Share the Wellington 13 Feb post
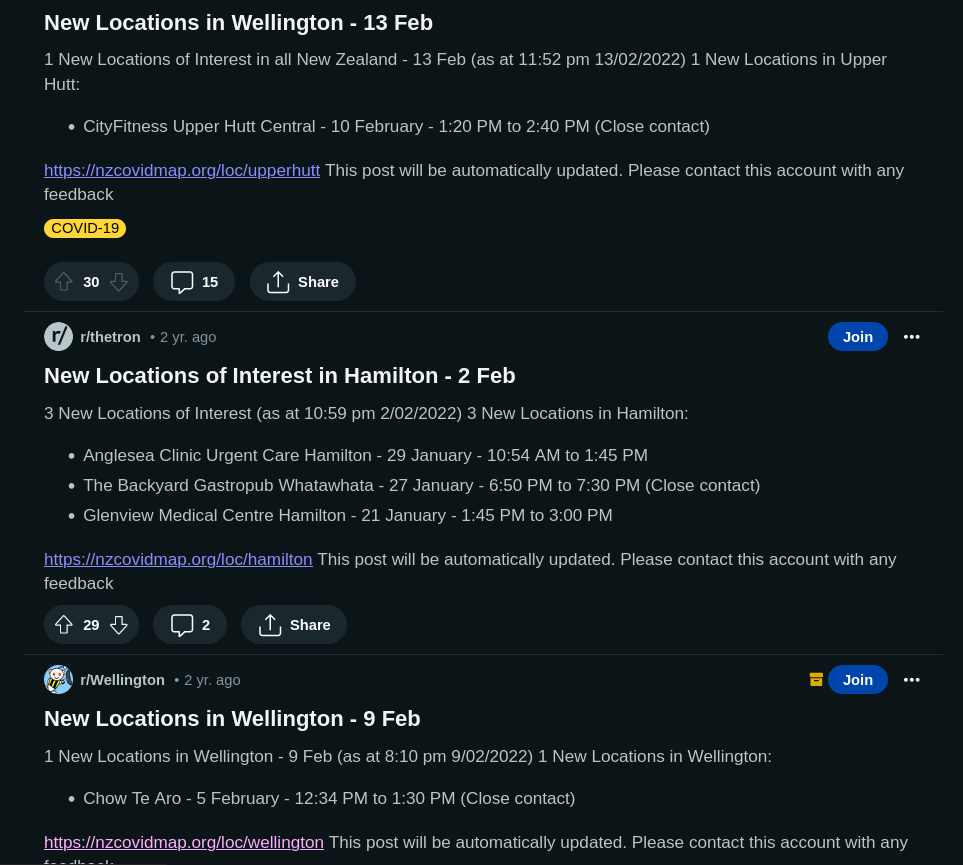Screen dimensions: 963x865 click(x=303, y=282)
